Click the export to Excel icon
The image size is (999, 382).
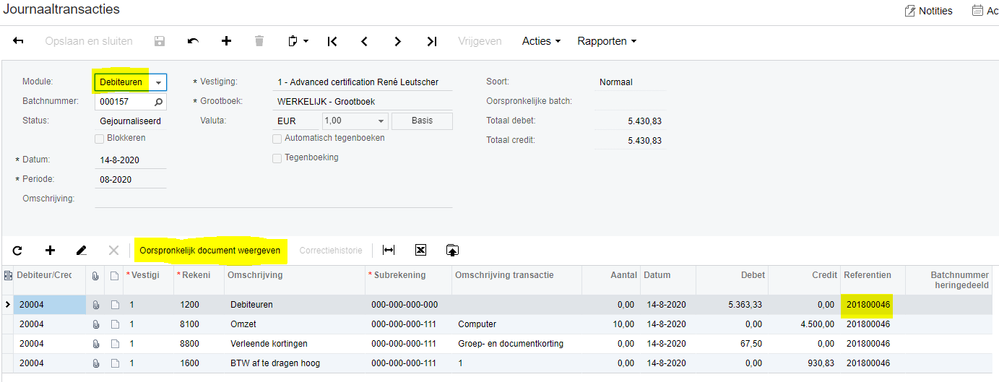pyautogui.click(x=420, y=251)
